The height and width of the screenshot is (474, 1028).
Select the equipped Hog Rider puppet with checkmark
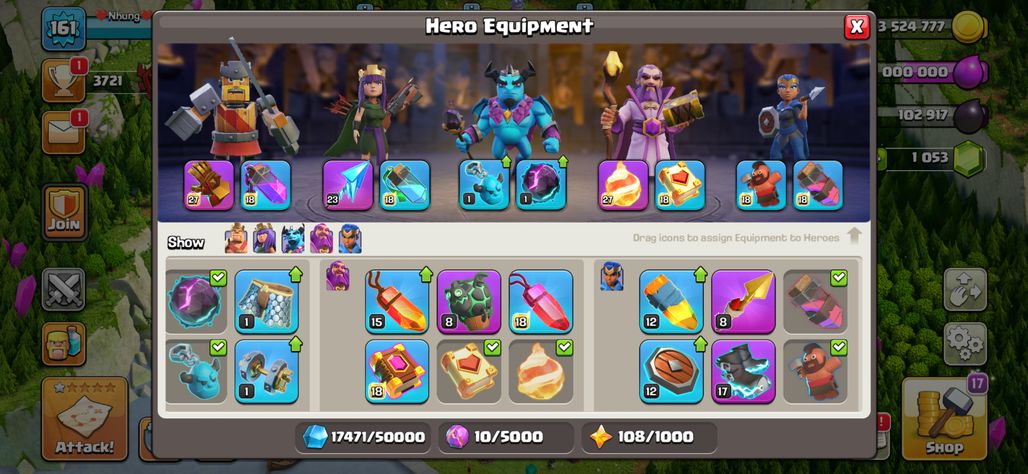pyautogui.click(x=815, y=371)
